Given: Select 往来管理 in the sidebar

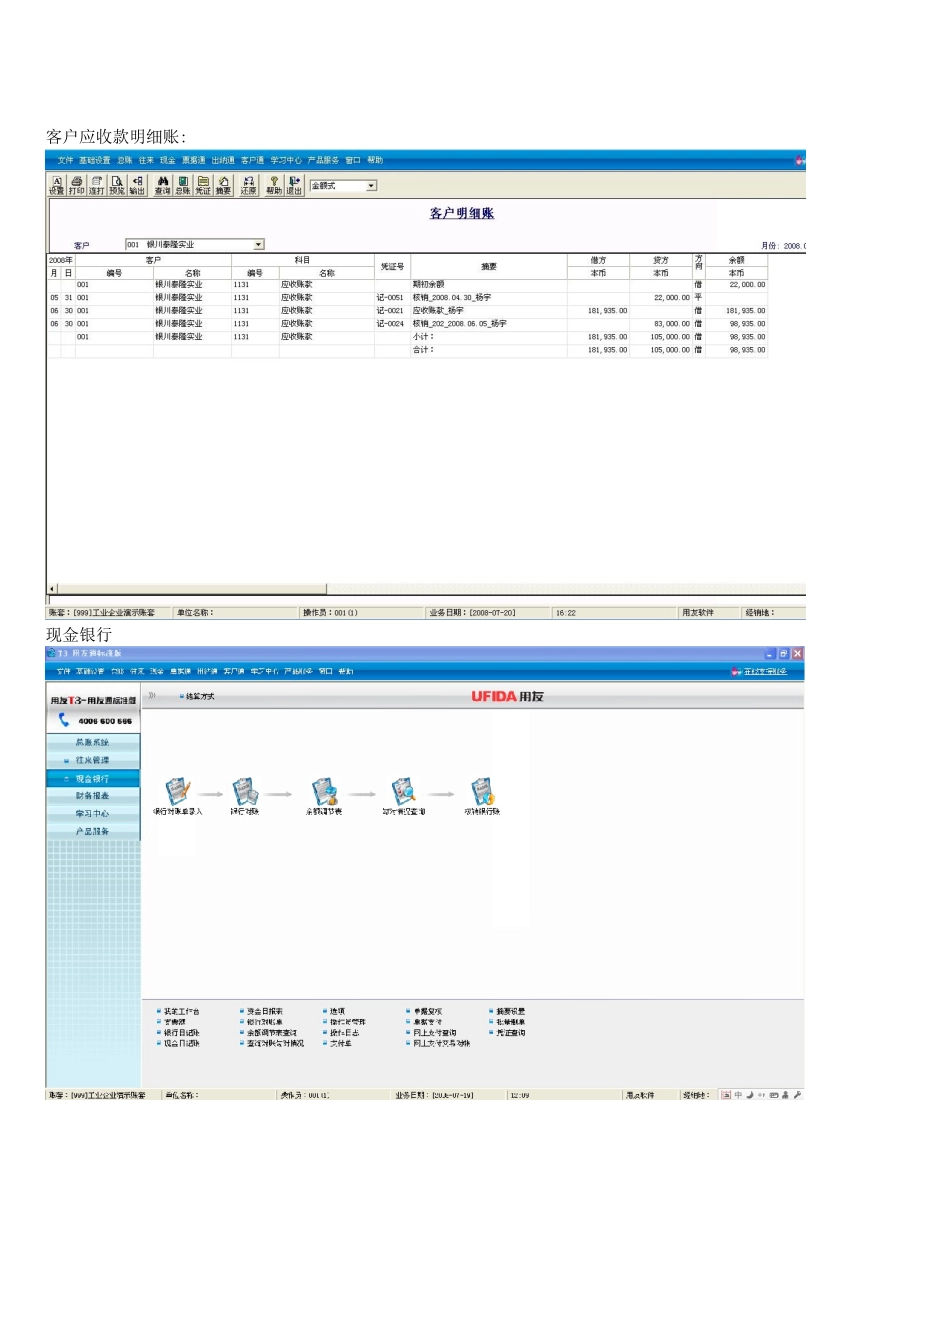Looking at the screenshot, I should (93, 761).
